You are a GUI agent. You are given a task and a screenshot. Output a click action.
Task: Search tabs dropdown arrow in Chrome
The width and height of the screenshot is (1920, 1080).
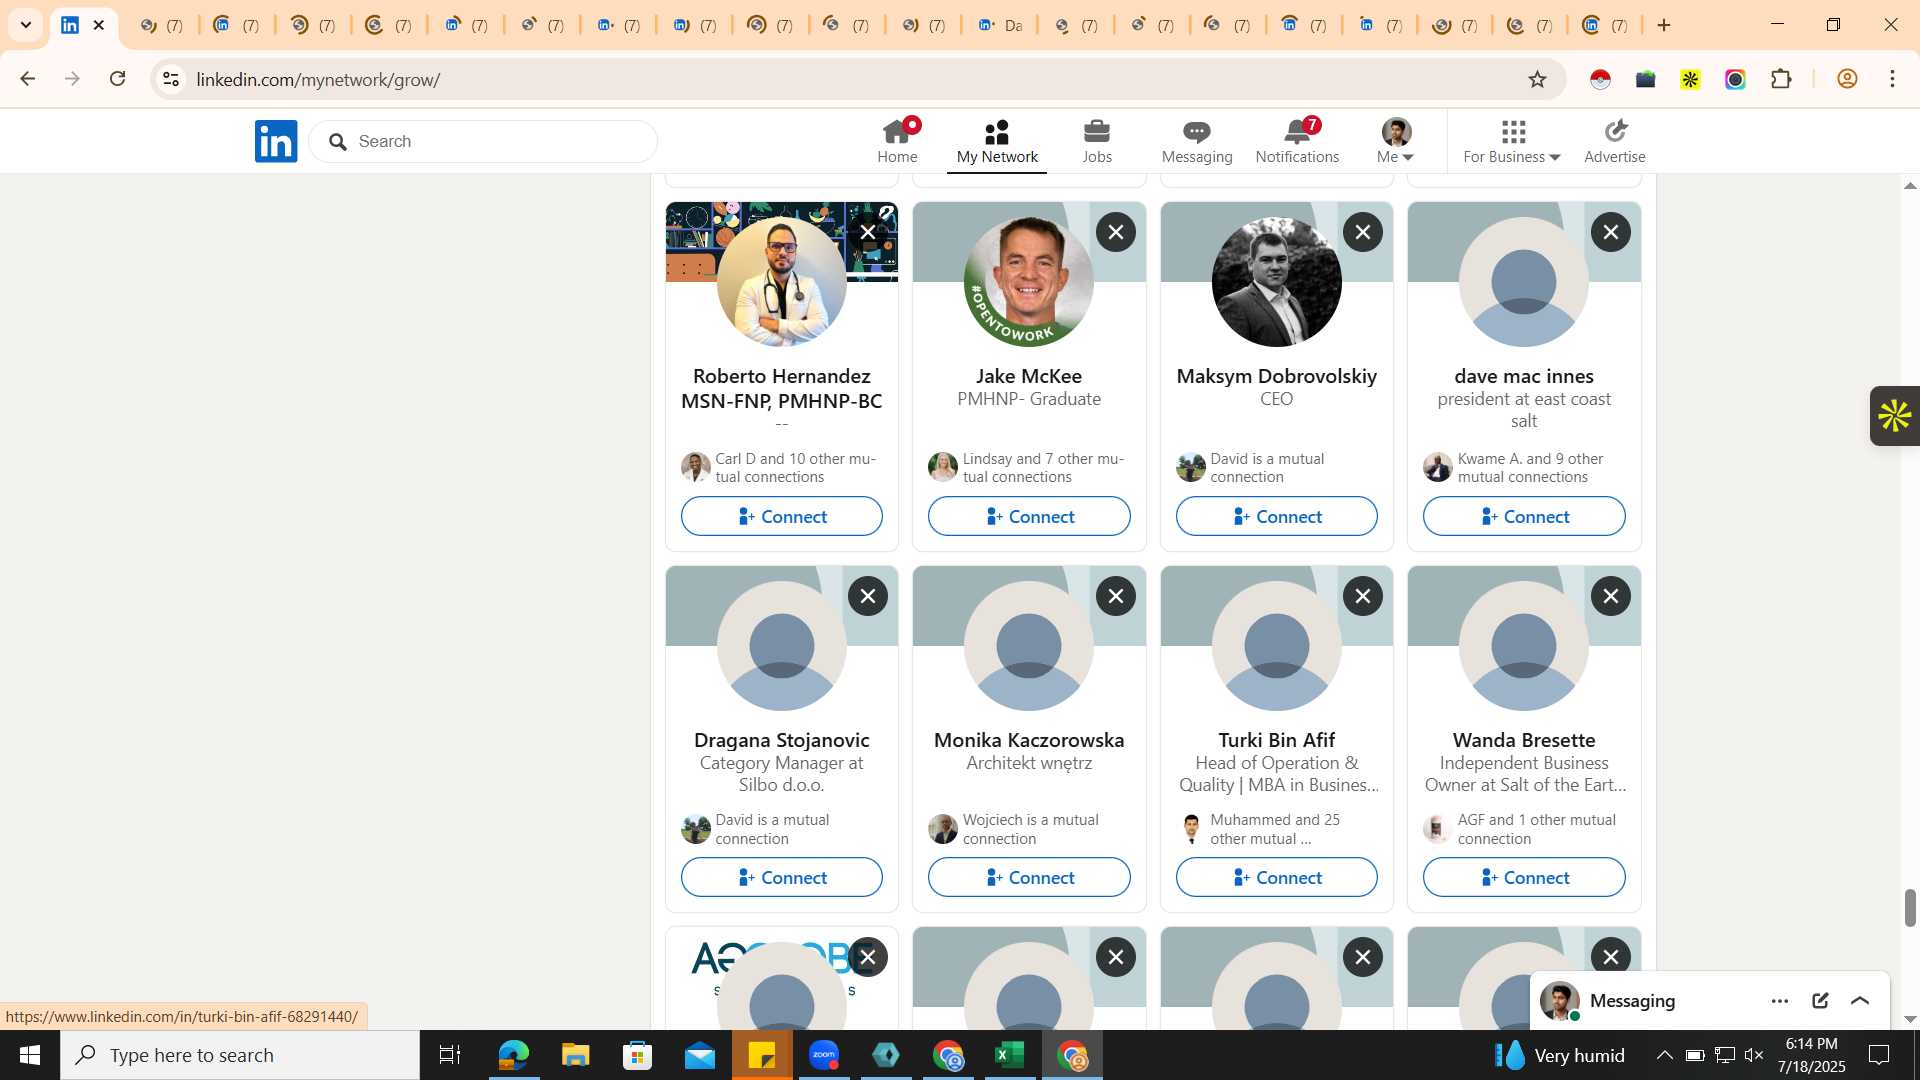click(x=26, y=25)
